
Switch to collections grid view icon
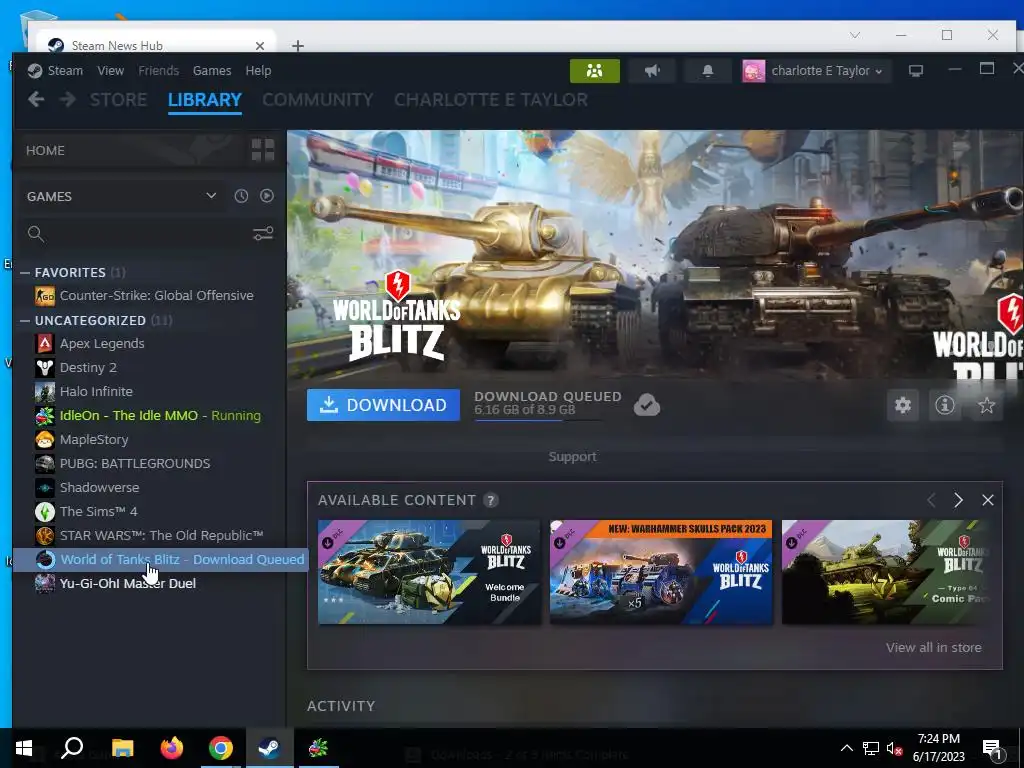tap(263, 150)
